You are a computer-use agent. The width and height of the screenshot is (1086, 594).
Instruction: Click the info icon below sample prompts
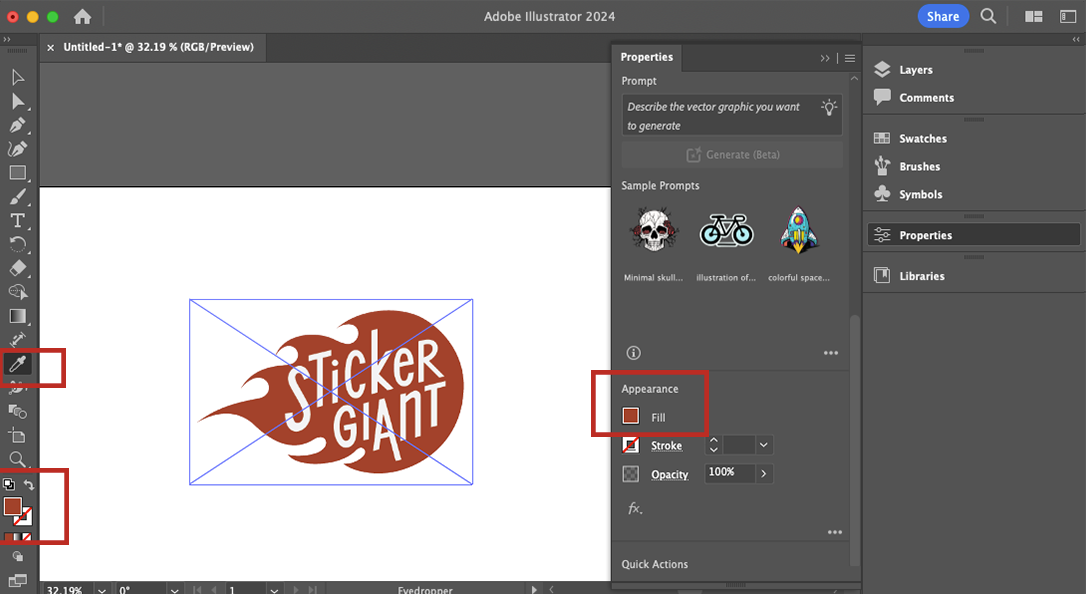pyautogui.click(x=633, y=353)
